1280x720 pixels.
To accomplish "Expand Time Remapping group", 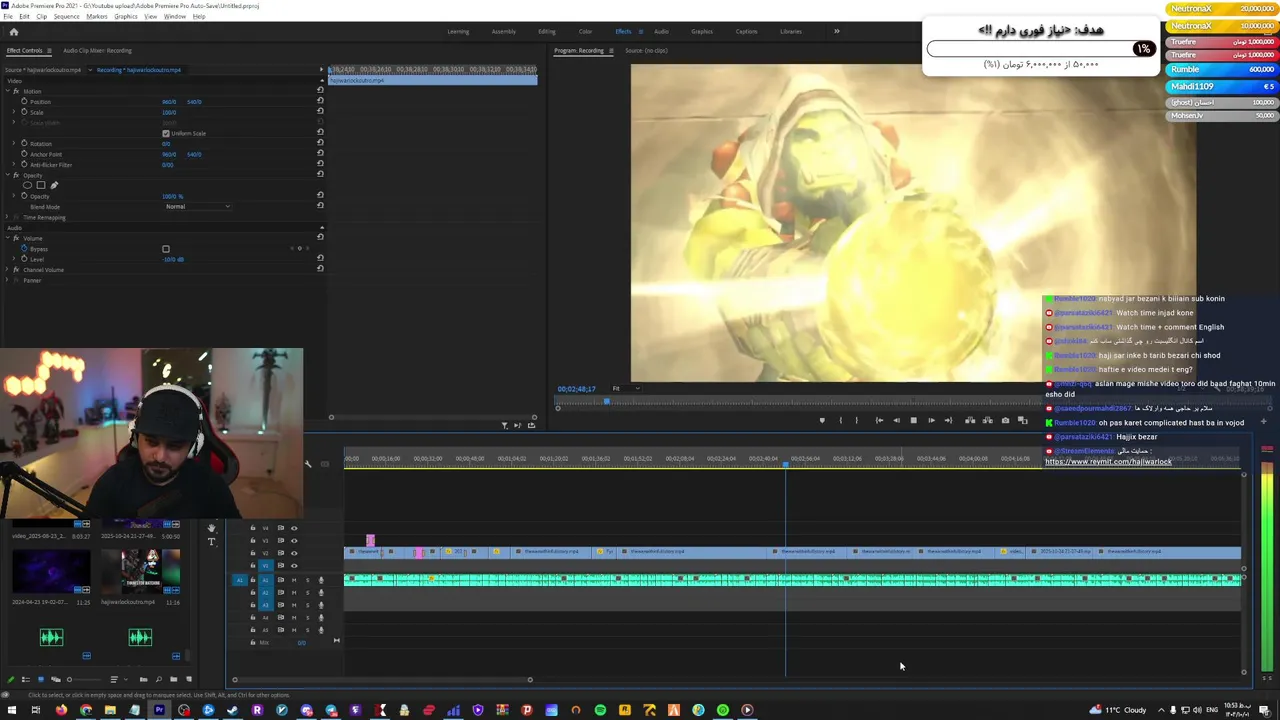I will tap(9, 217).
